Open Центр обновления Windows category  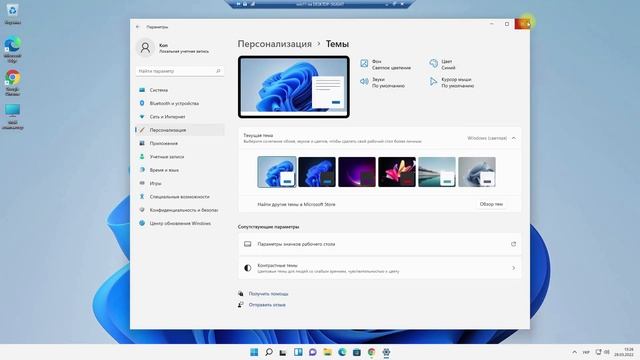[180, 223]
